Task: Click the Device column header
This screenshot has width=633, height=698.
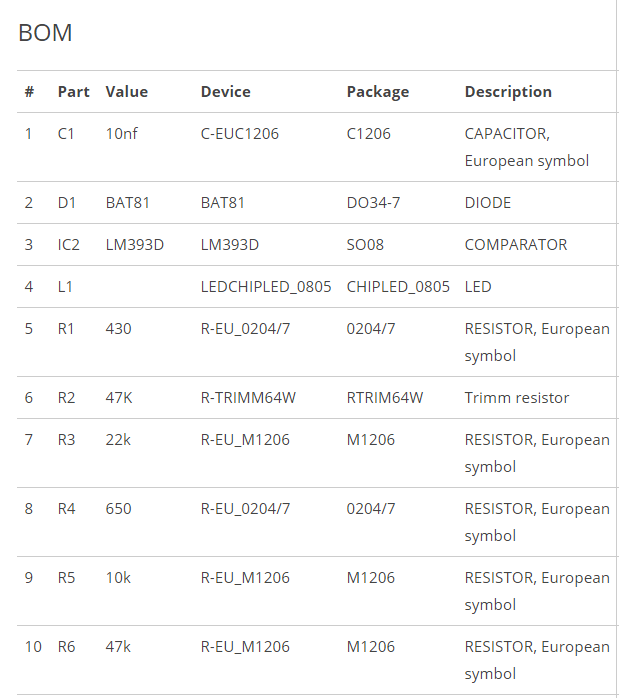Action: pos(225,92)
